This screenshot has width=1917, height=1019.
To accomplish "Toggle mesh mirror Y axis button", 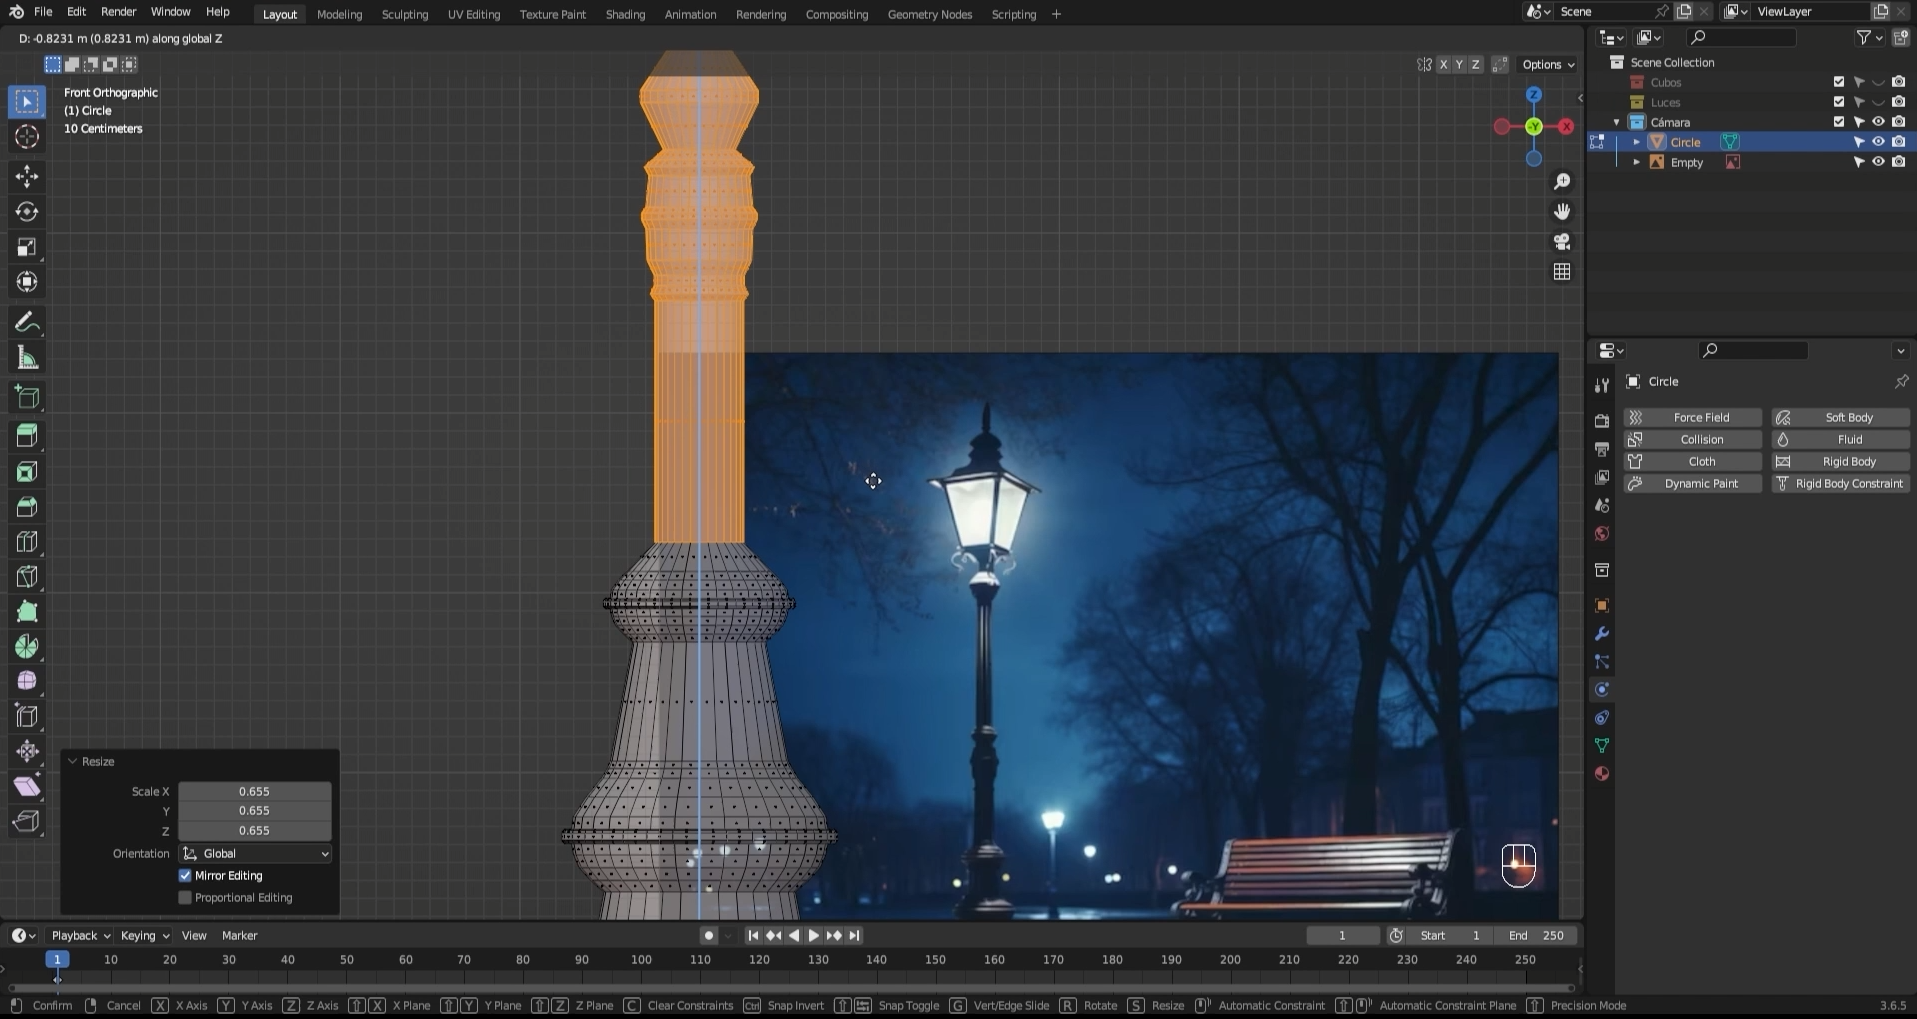I will 1459,64.
